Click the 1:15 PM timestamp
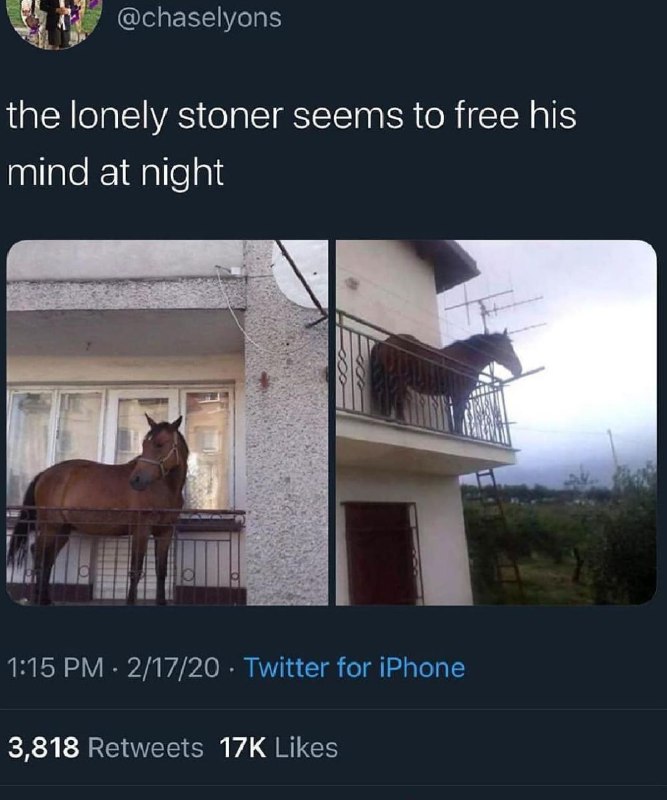Image resolution: width=667 pixels, height=800 pixels. click(56, 668)
